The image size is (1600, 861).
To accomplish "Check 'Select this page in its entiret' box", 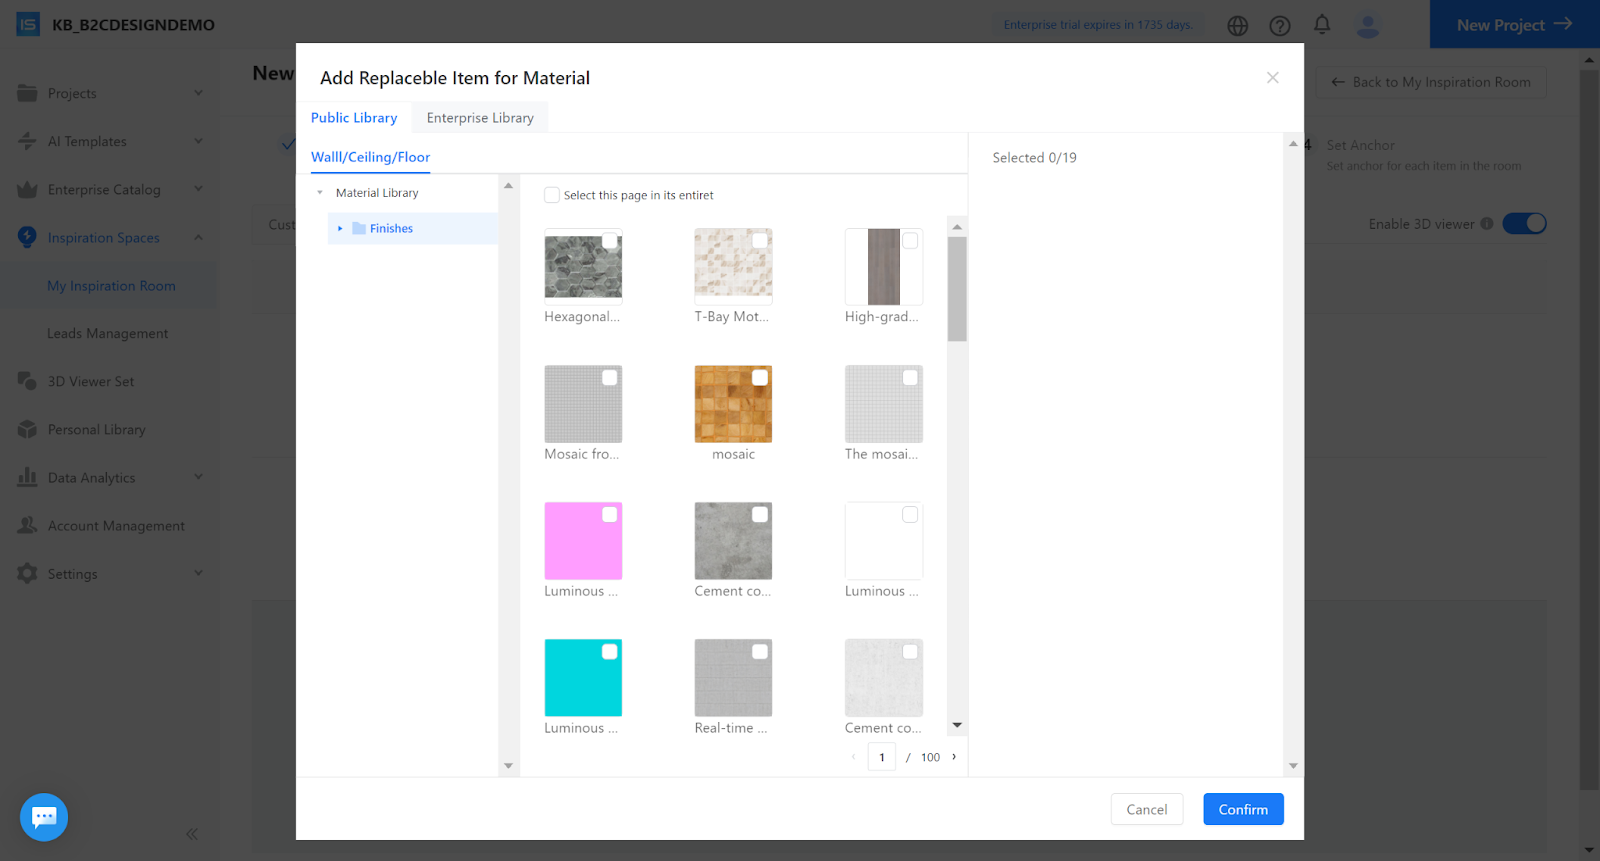I will 552,195.
